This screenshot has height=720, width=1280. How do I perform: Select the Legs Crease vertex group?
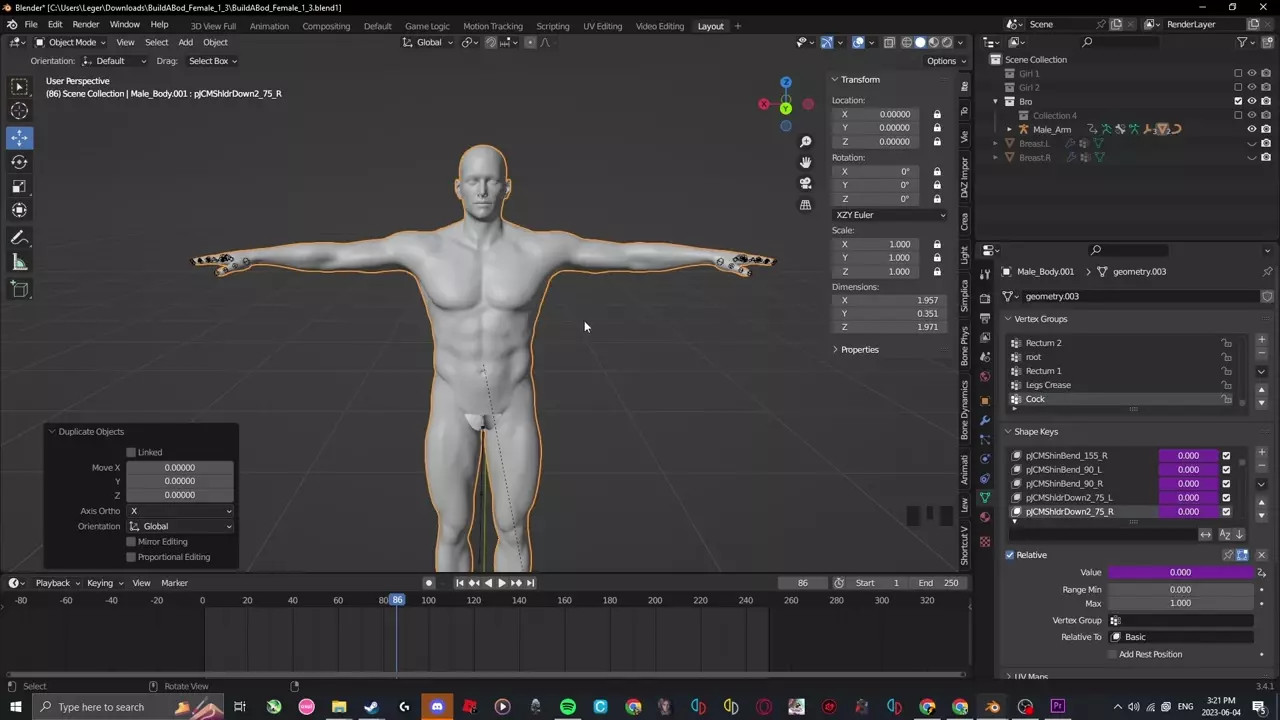coord(1048,385)
